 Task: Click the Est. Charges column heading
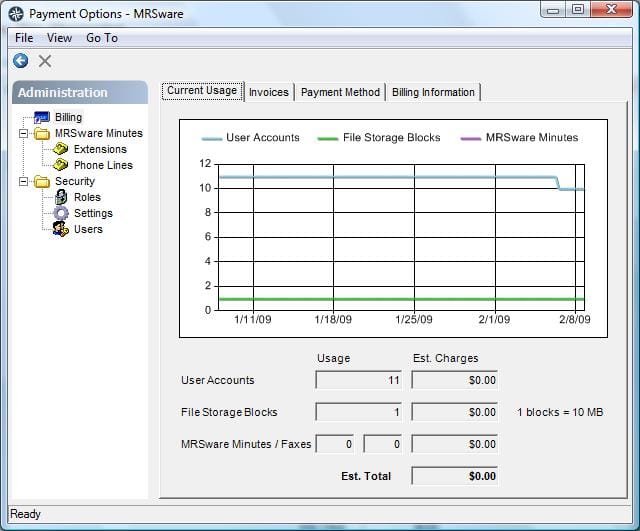coord(445,358)
